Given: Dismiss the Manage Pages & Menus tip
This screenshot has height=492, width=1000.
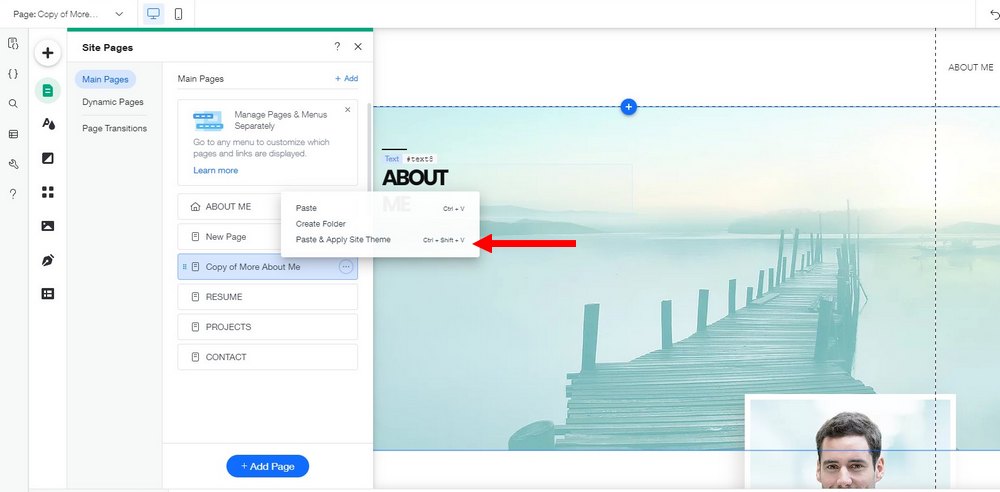Looking at the screenshot, I should 348,110.
